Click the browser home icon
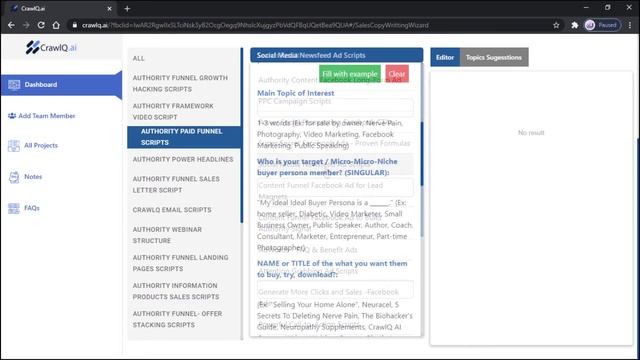Image resolution: width=640 pixels, height=360 pixels. 56,25
